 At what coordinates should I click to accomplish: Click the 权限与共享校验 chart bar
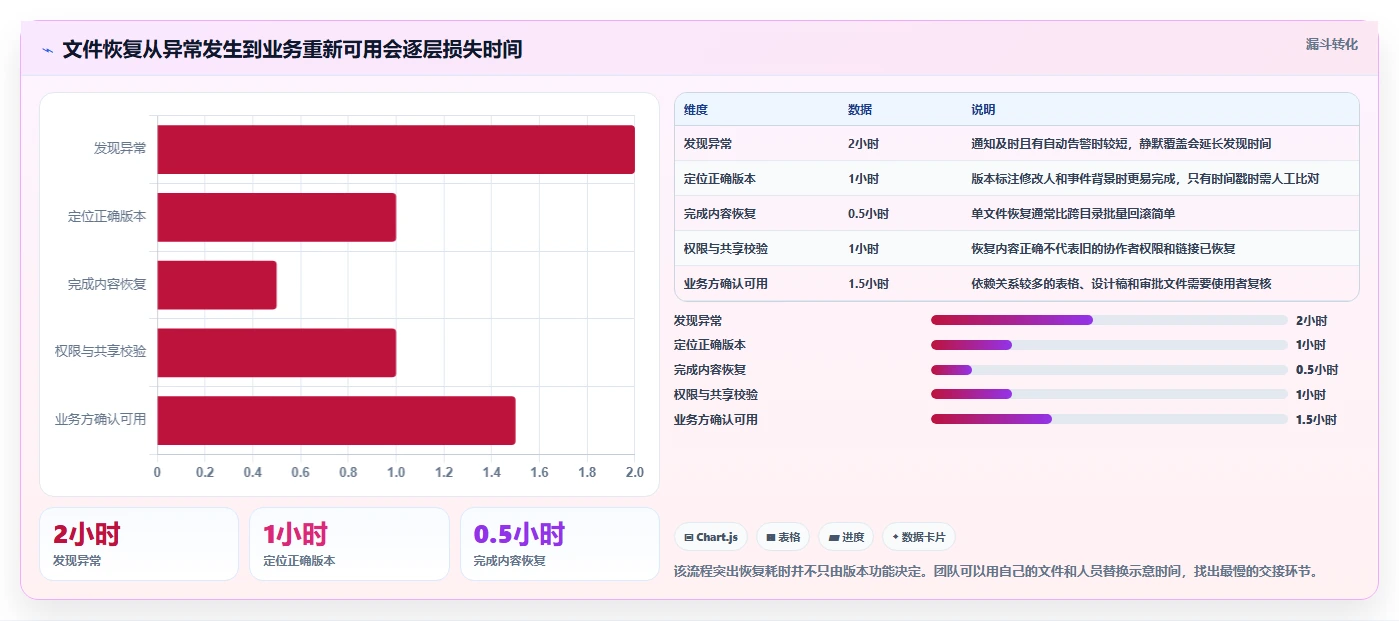[277, 352]
